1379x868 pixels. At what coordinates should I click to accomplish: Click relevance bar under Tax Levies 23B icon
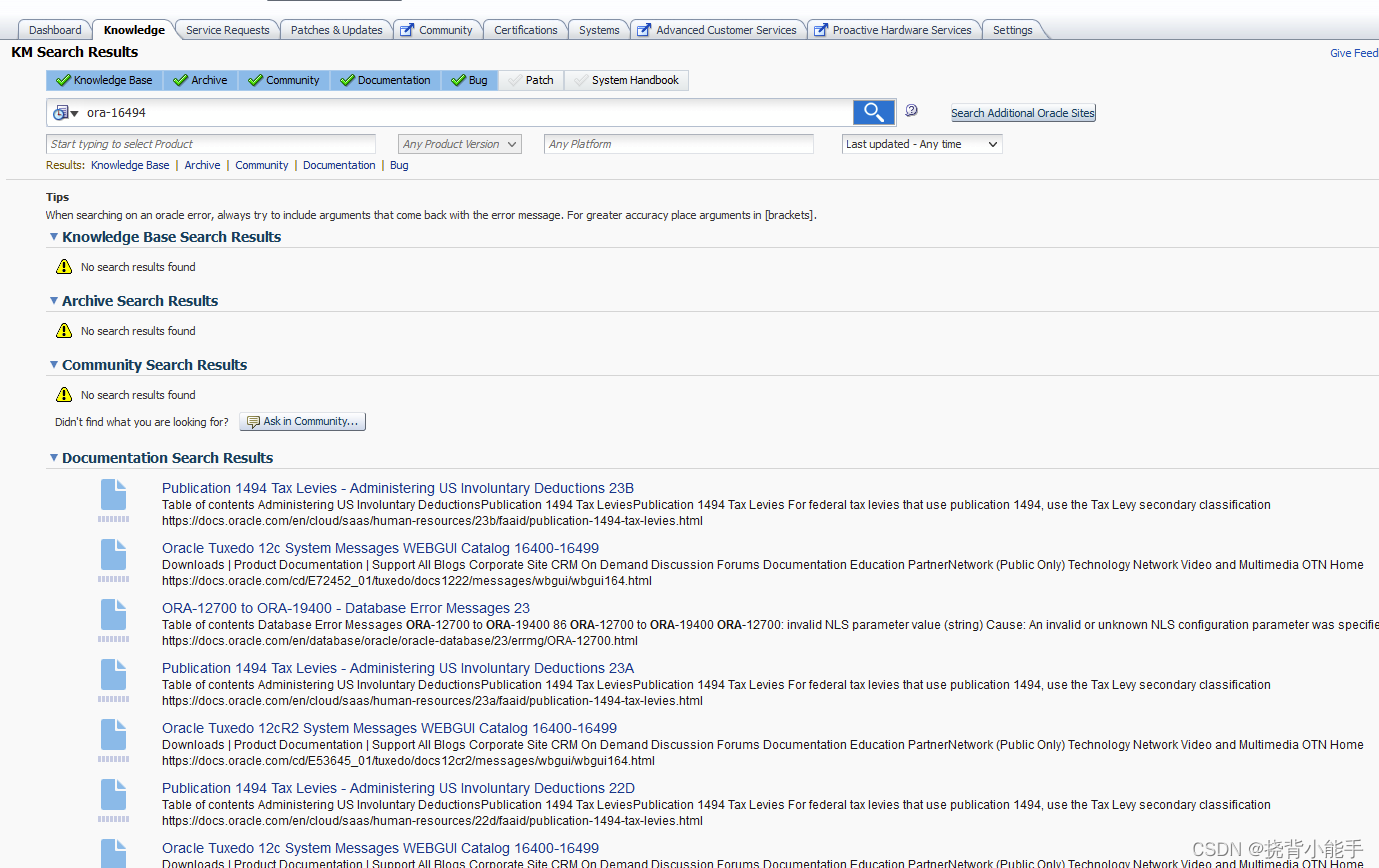point(113,519)
